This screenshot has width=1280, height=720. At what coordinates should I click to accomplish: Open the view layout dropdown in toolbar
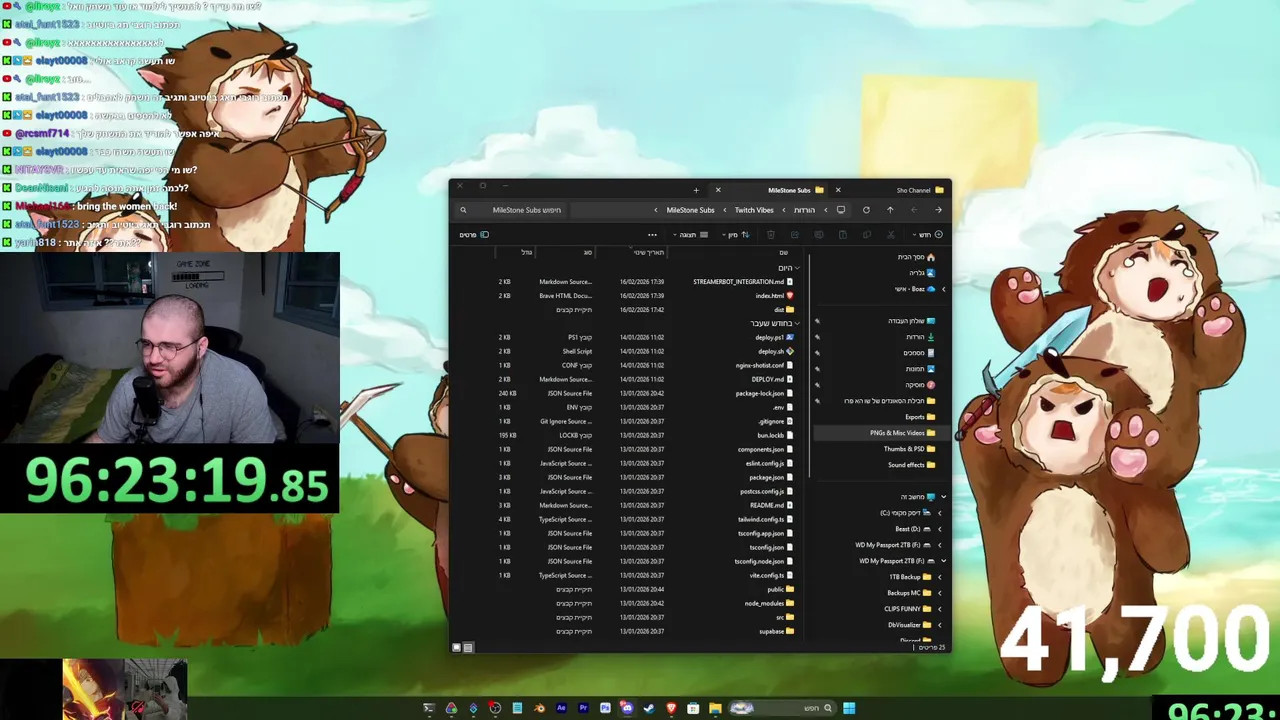(691, 235)
